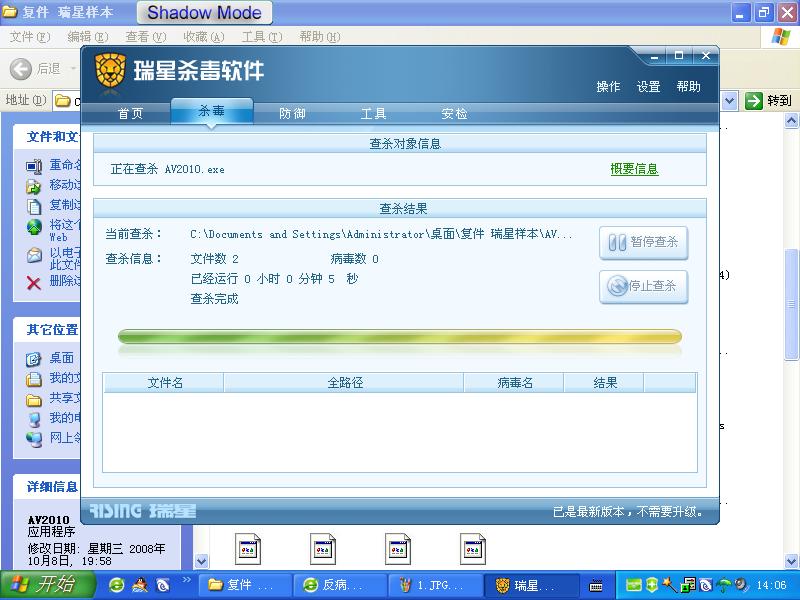Launch QQ penguin icon in quick launch
800x600 pixels.
[x=140, y=585]
